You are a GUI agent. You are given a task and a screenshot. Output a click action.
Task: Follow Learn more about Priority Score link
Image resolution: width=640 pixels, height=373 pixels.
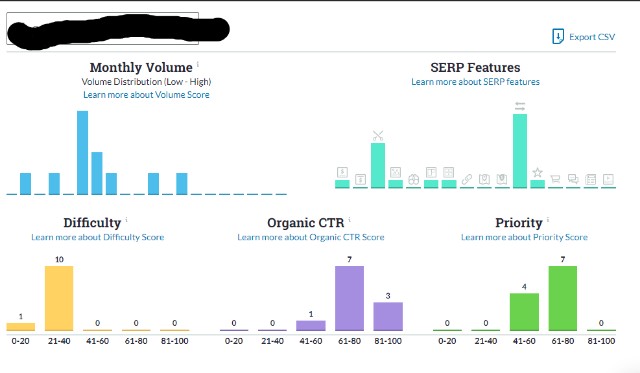(524, 237)
